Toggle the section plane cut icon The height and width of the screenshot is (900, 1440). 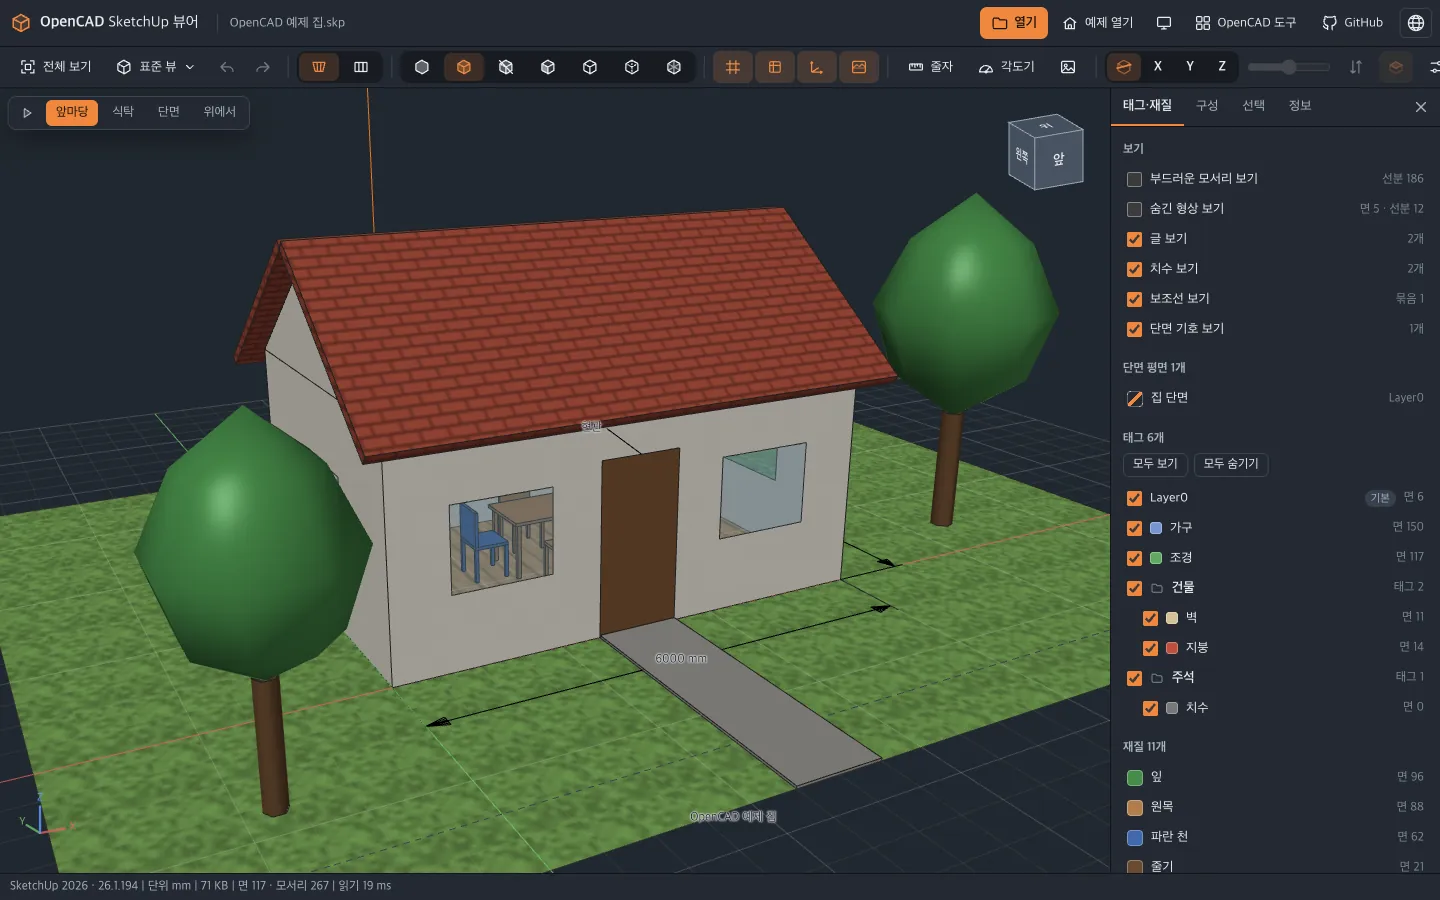[x=1124, y=67]
